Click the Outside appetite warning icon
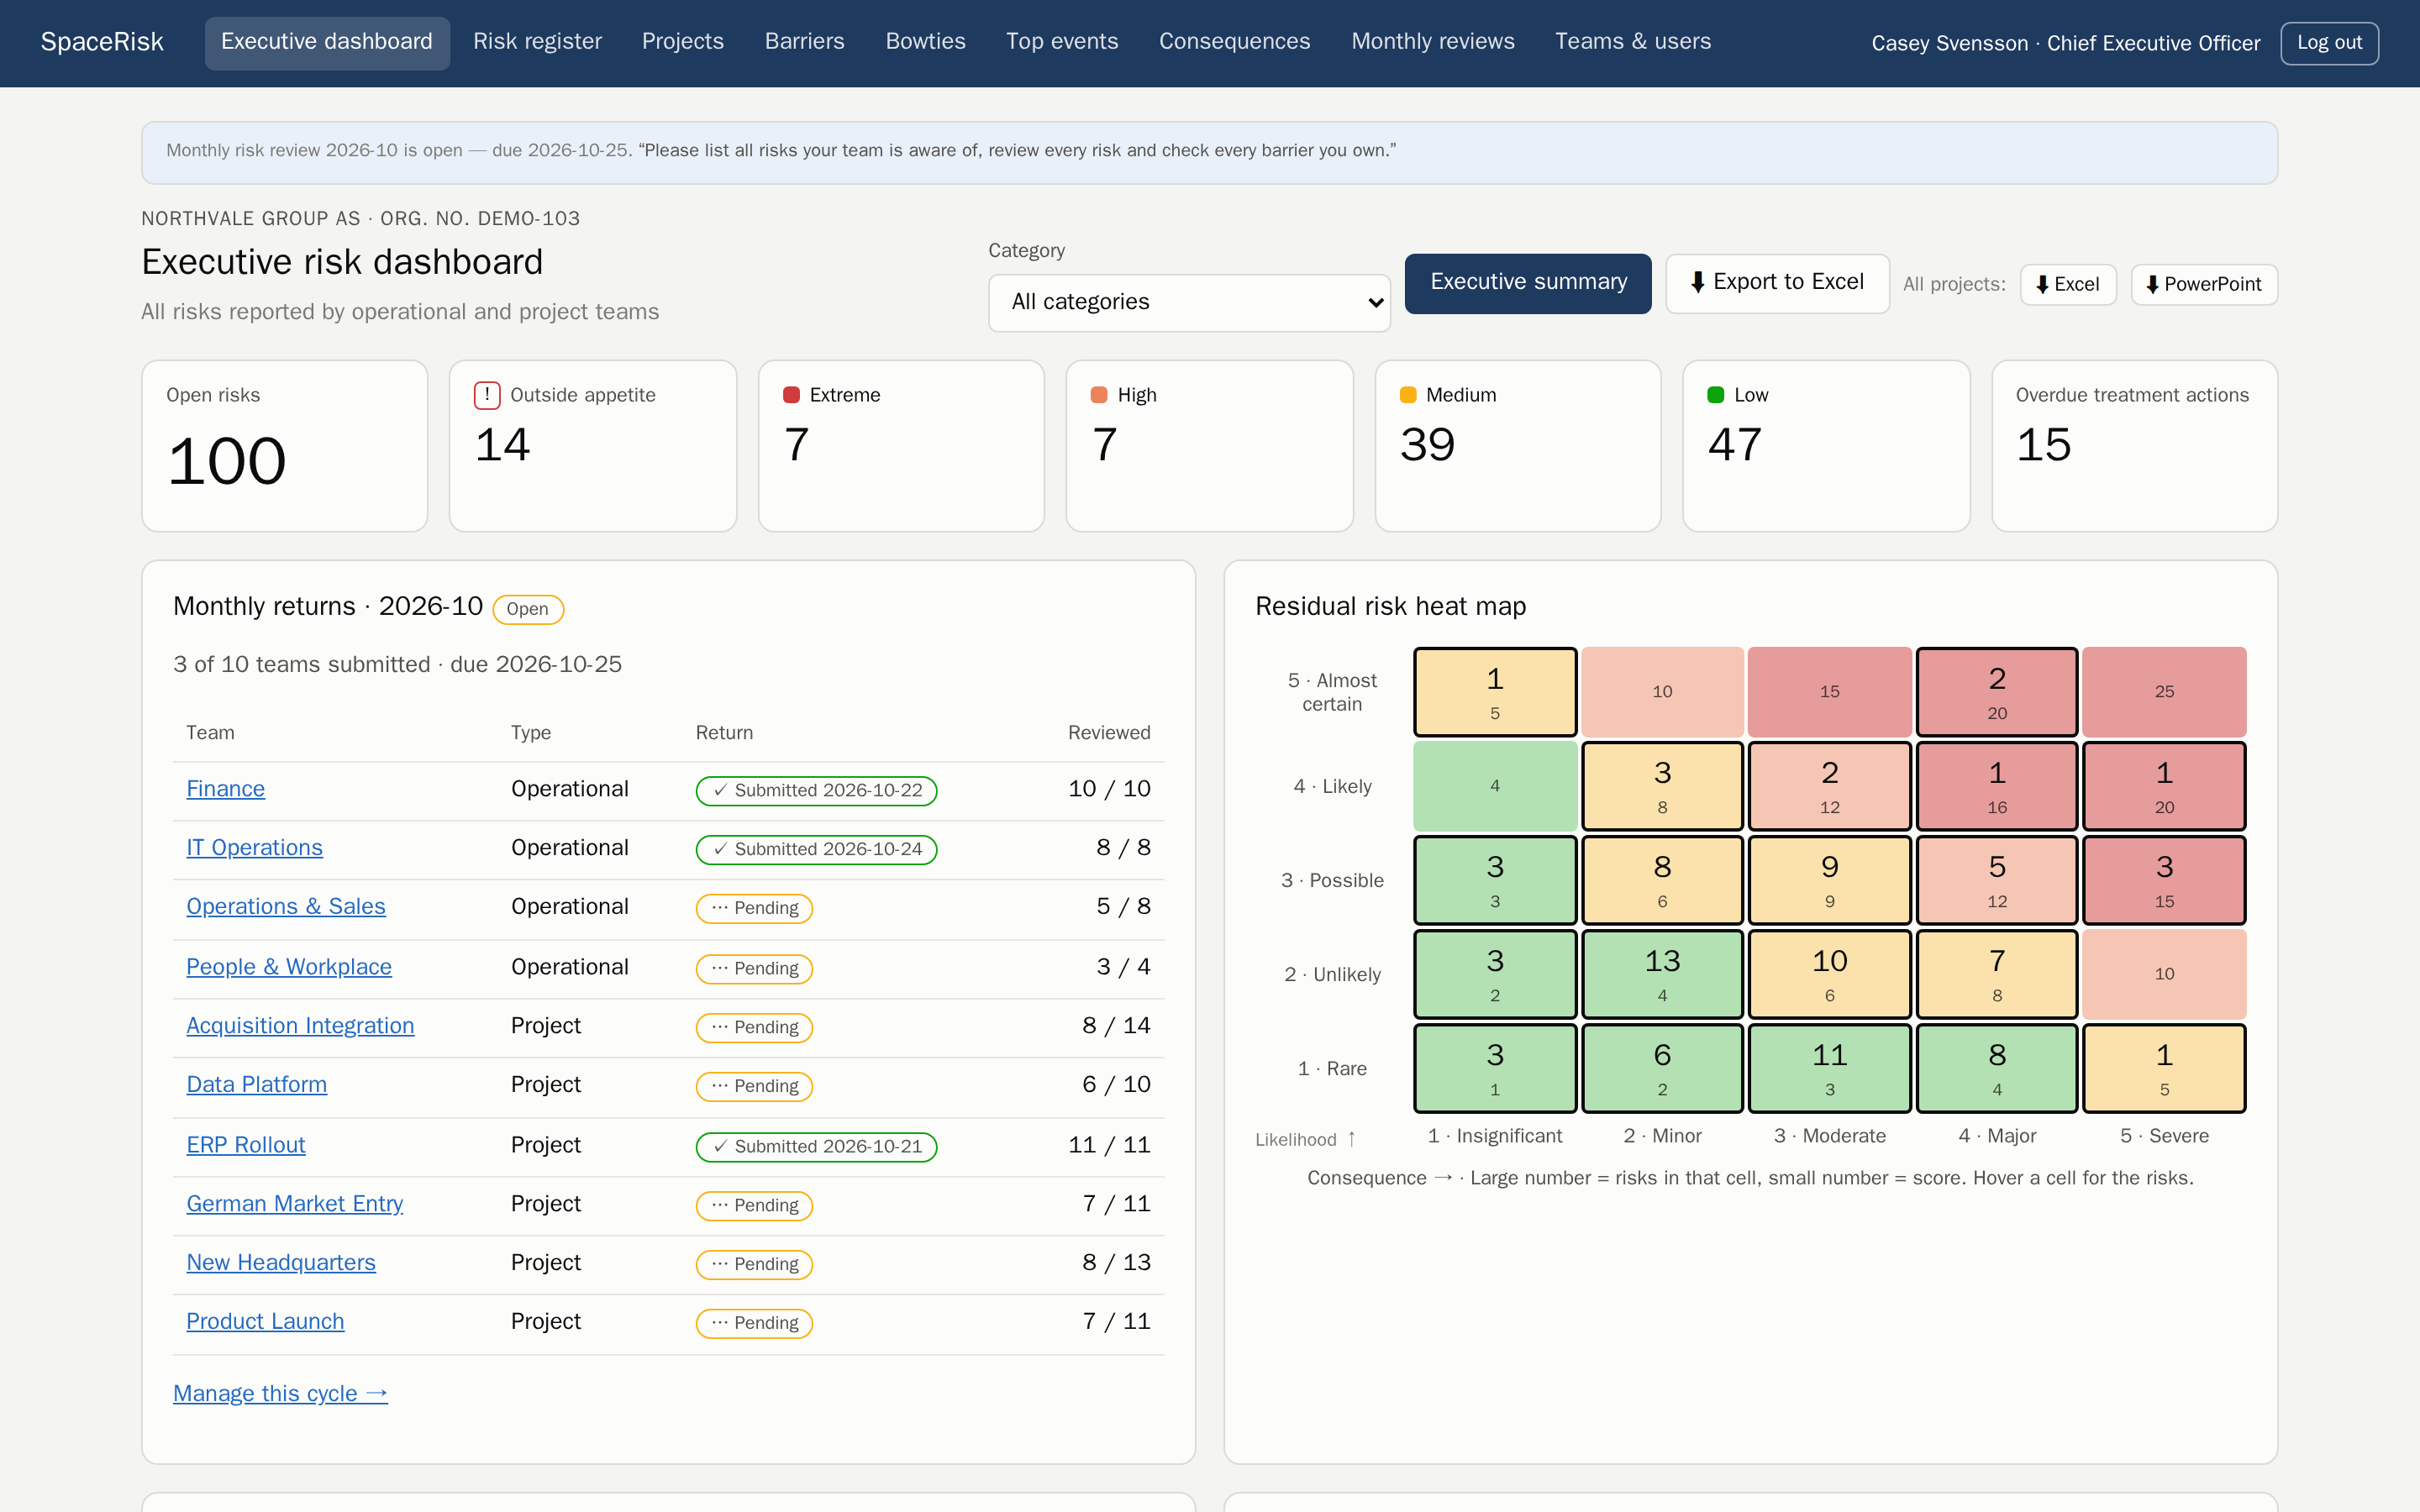 [487, 395]
